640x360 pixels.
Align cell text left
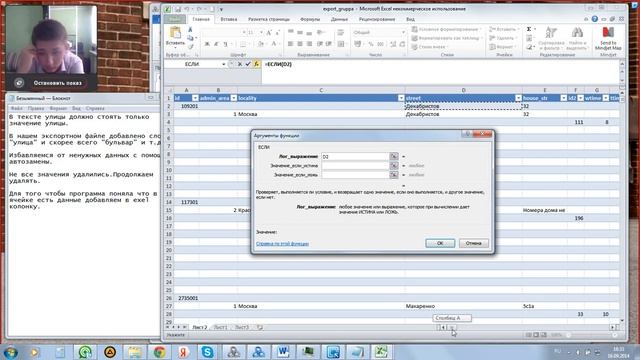291,44
